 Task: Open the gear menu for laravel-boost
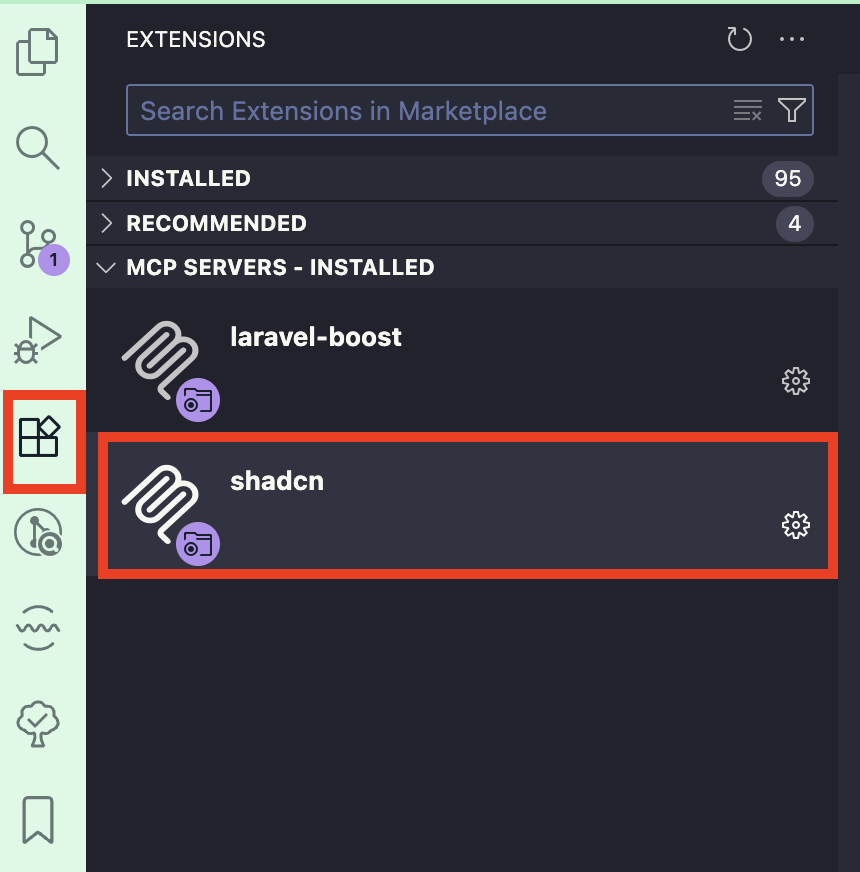[x=795, y=381]
